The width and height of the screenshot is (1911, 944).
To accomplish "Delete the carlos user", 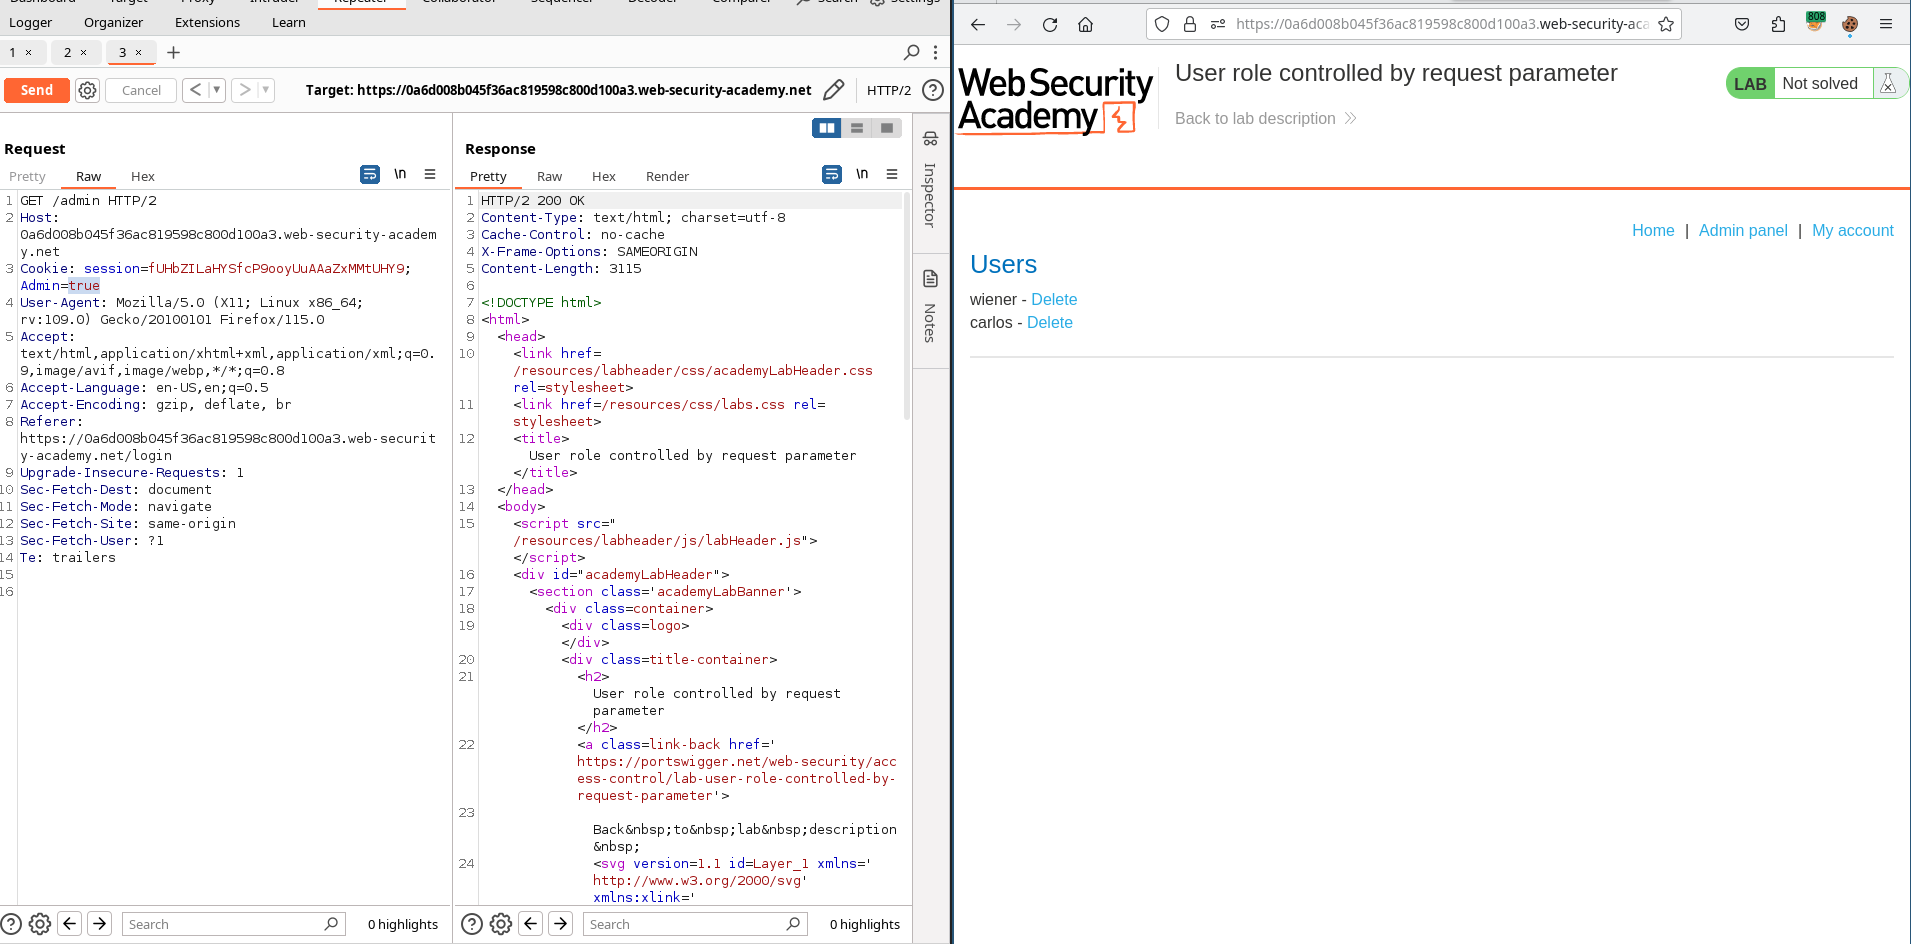I will tap(1050, 322).
